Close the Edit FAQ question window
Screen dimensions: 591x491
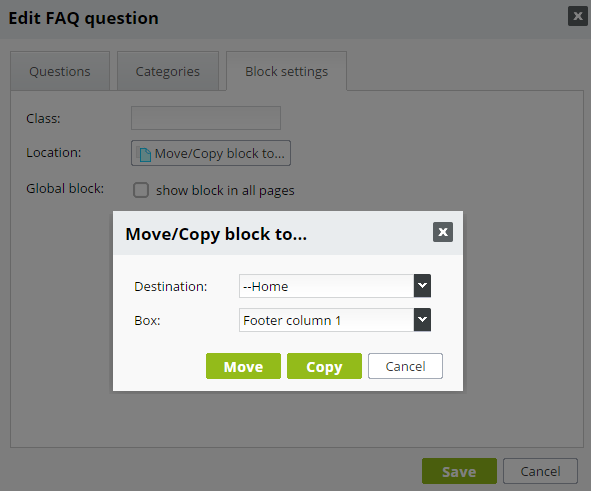click(578, 16)
